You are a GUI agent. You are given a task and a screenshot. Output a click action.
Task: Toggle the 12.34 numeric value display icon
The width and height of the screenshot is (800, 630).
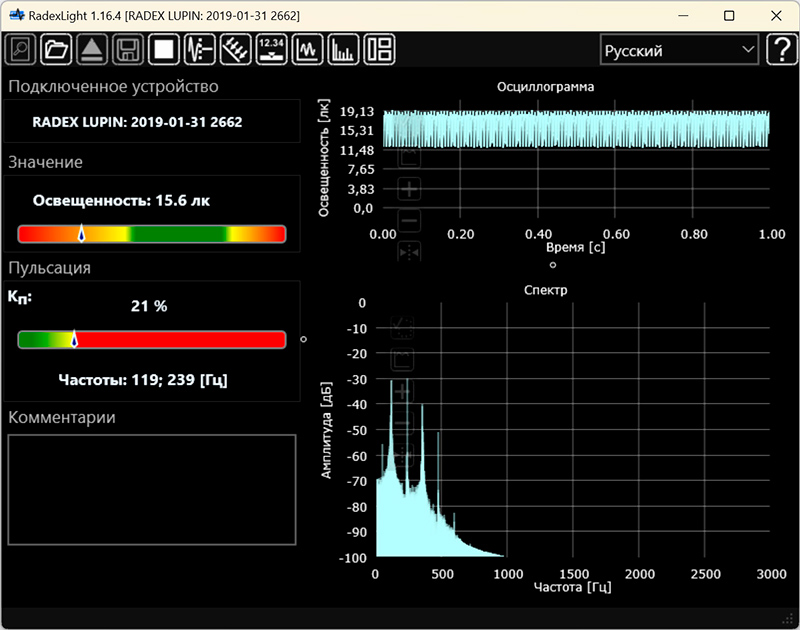tap(272, 50)
